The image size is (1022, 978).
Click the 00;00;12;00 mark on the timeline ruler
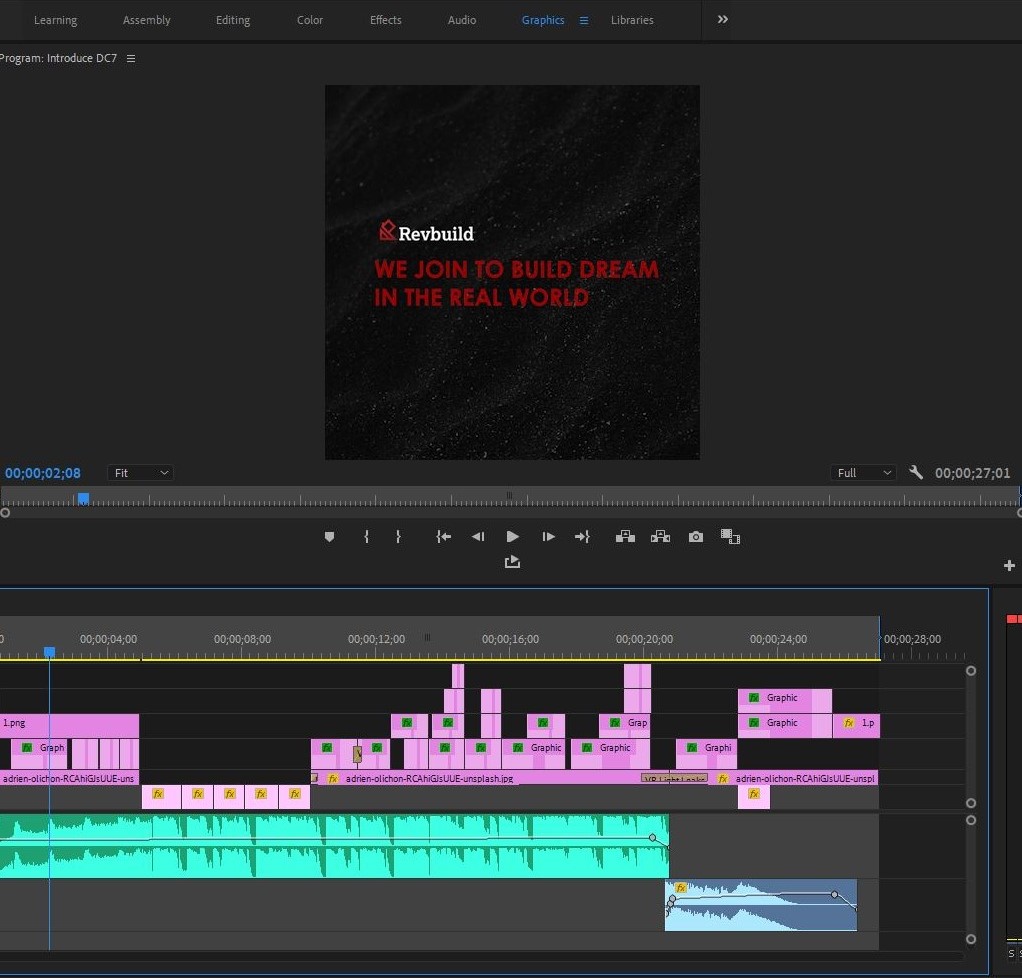[376, 639]
